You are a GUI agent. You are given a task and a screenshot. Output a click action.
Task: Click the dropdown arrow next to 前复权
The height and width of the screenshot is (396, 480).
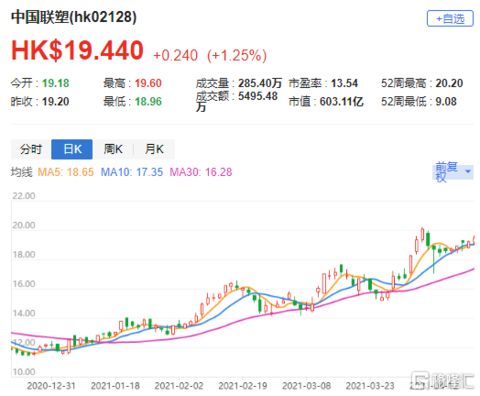tap(468, 171)
